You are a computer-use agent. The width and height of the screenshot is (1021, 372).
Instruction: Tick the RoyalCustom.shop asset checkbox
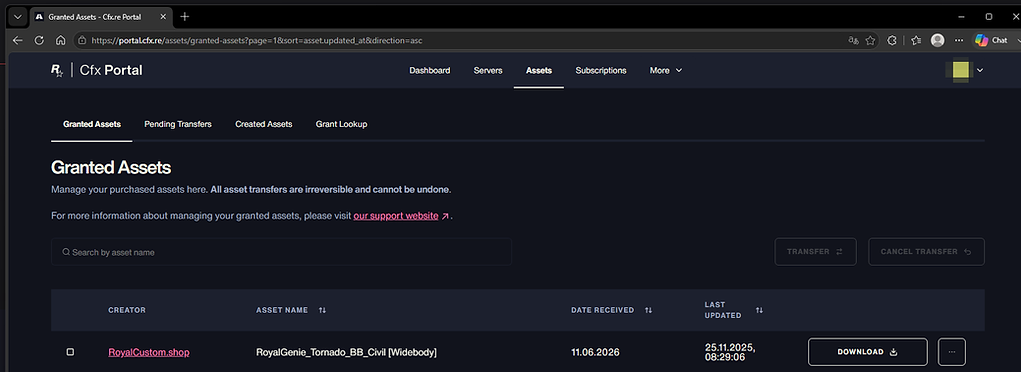70,352
